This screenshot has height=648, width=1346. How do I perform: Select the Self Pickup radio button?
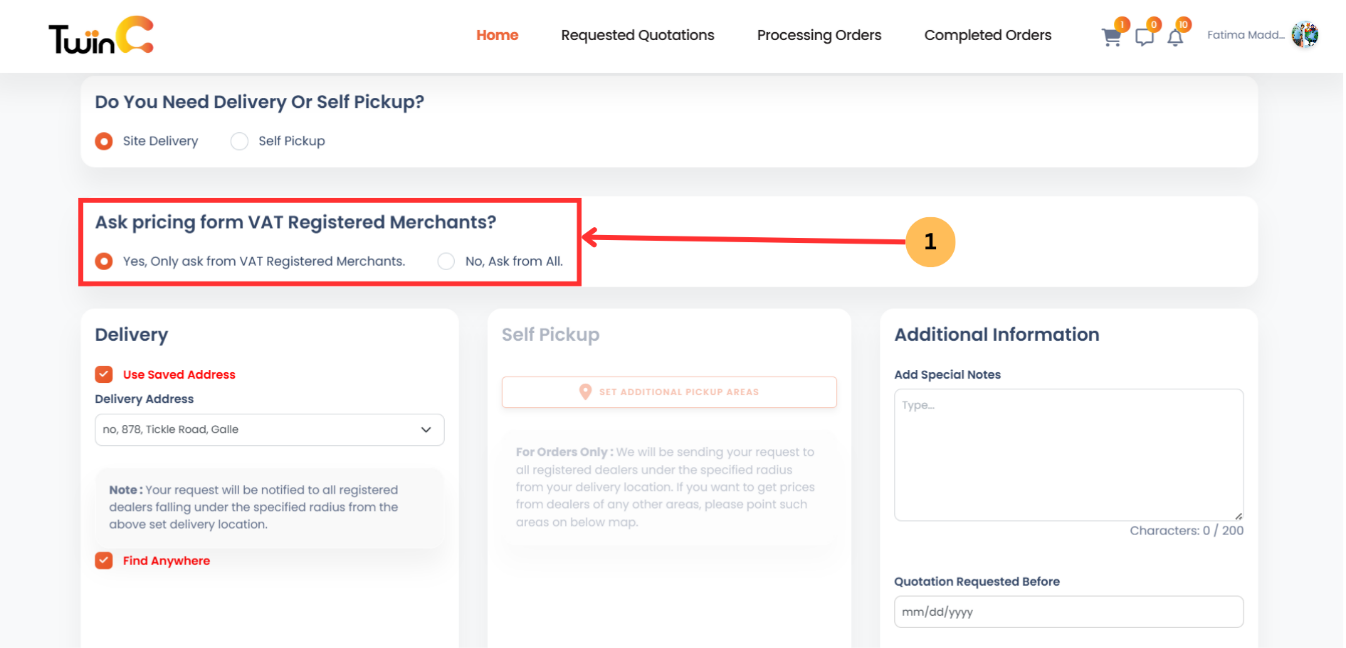coord(239,141)
